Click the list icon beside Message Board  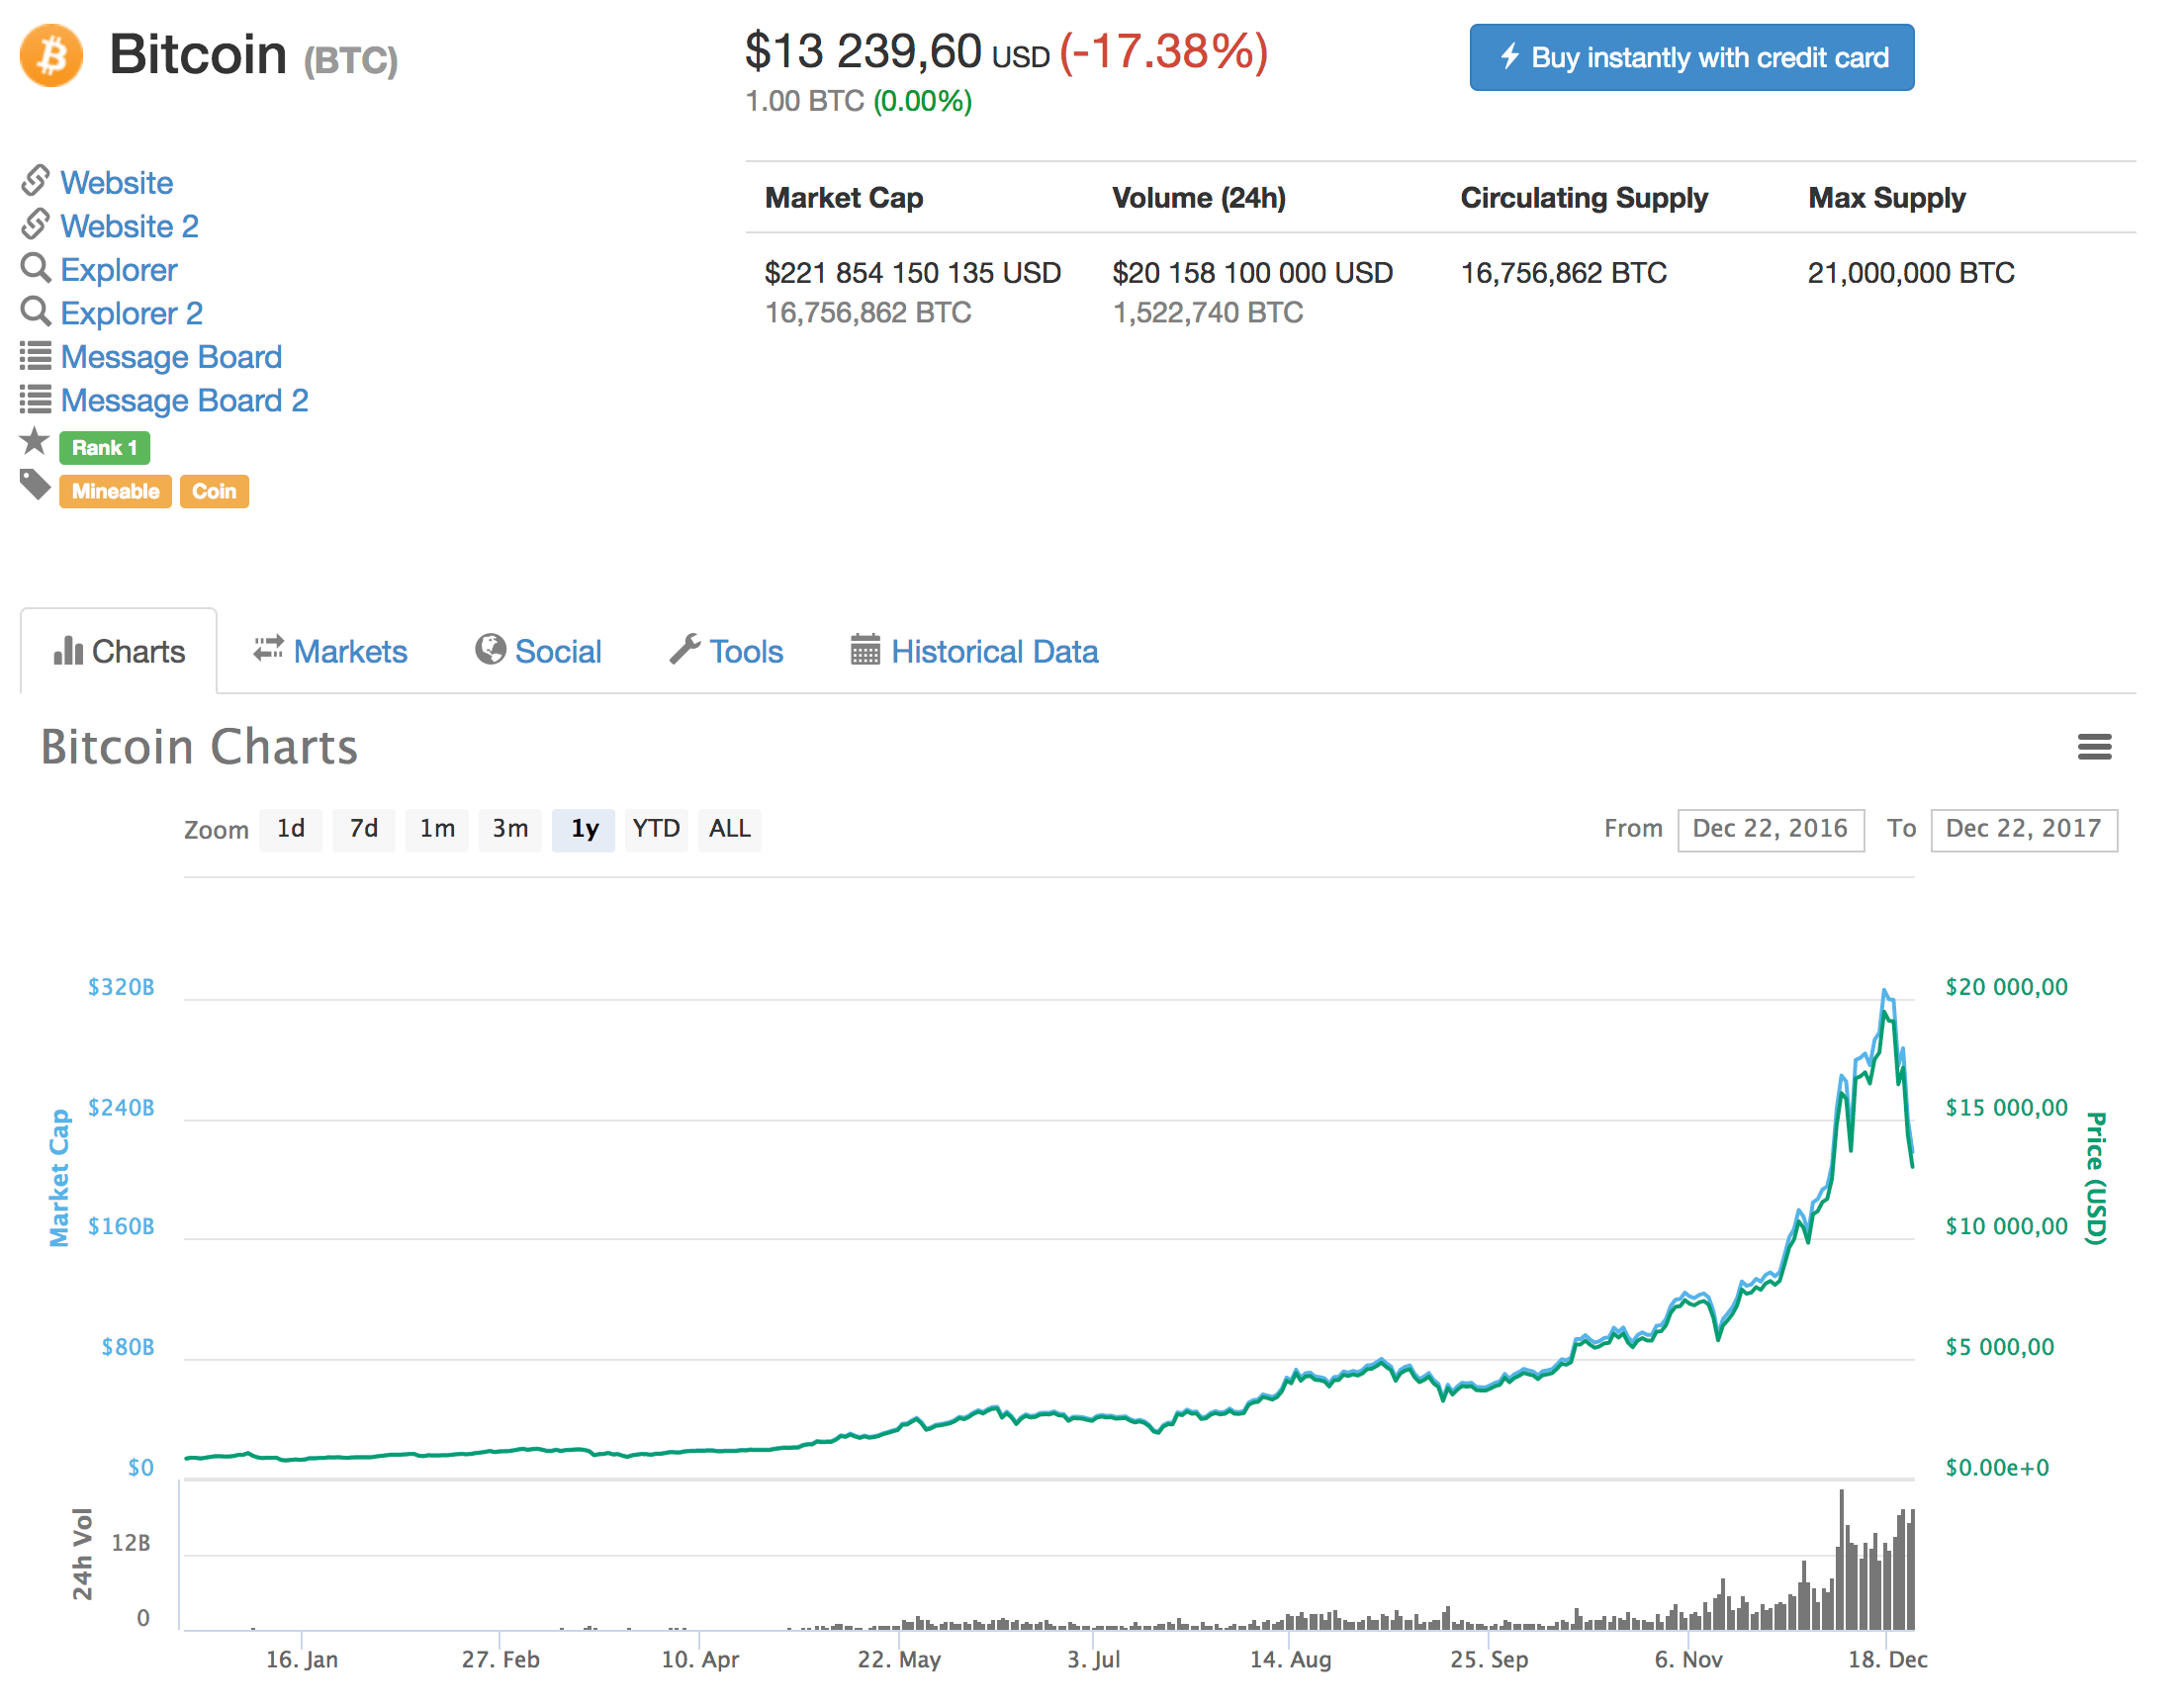35,355
